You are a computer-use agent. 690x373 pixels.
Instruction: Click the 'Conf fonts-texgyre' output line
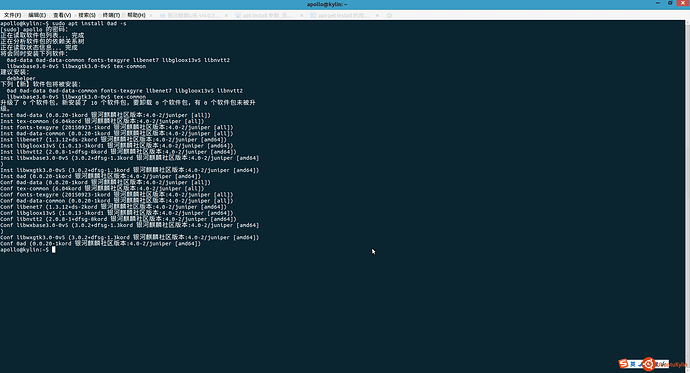tap(117, 195)
